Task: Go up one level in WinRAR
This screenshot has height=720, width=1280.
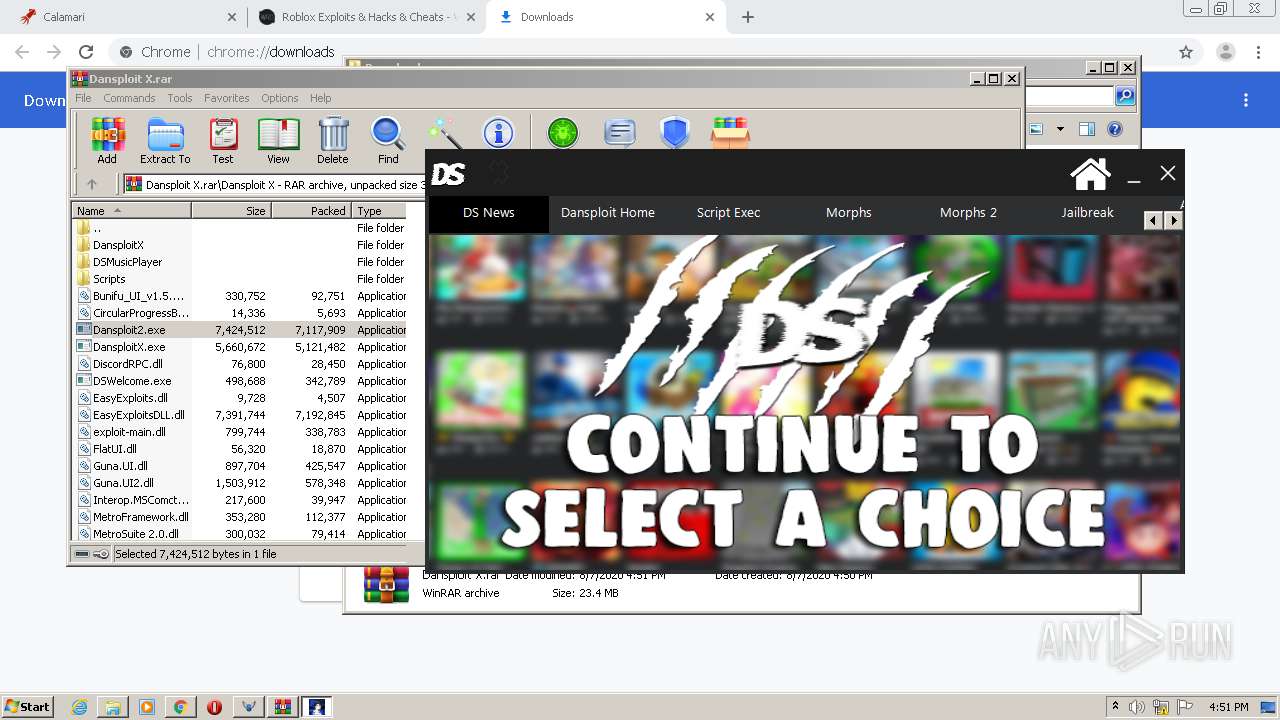Action: click(92, 184)
